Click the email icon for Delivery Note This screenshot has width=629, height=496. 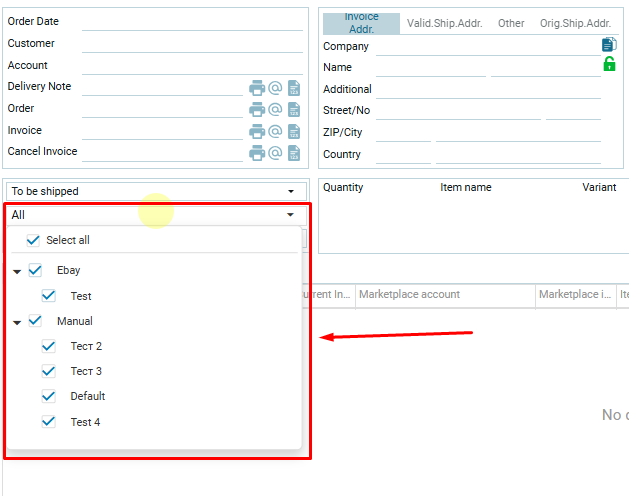(275, 88)
